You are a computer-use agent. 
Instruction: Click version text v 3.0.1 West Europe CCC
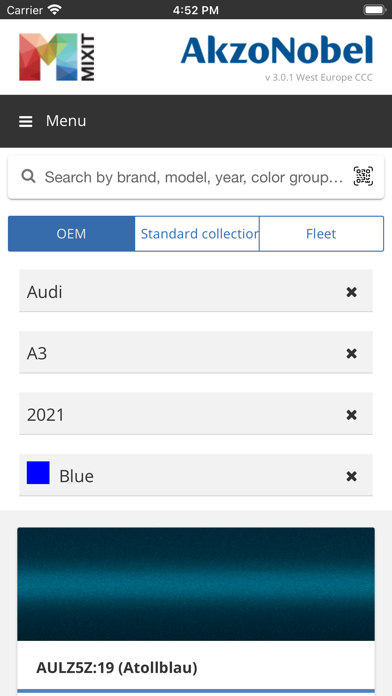[x=319, y=78]
